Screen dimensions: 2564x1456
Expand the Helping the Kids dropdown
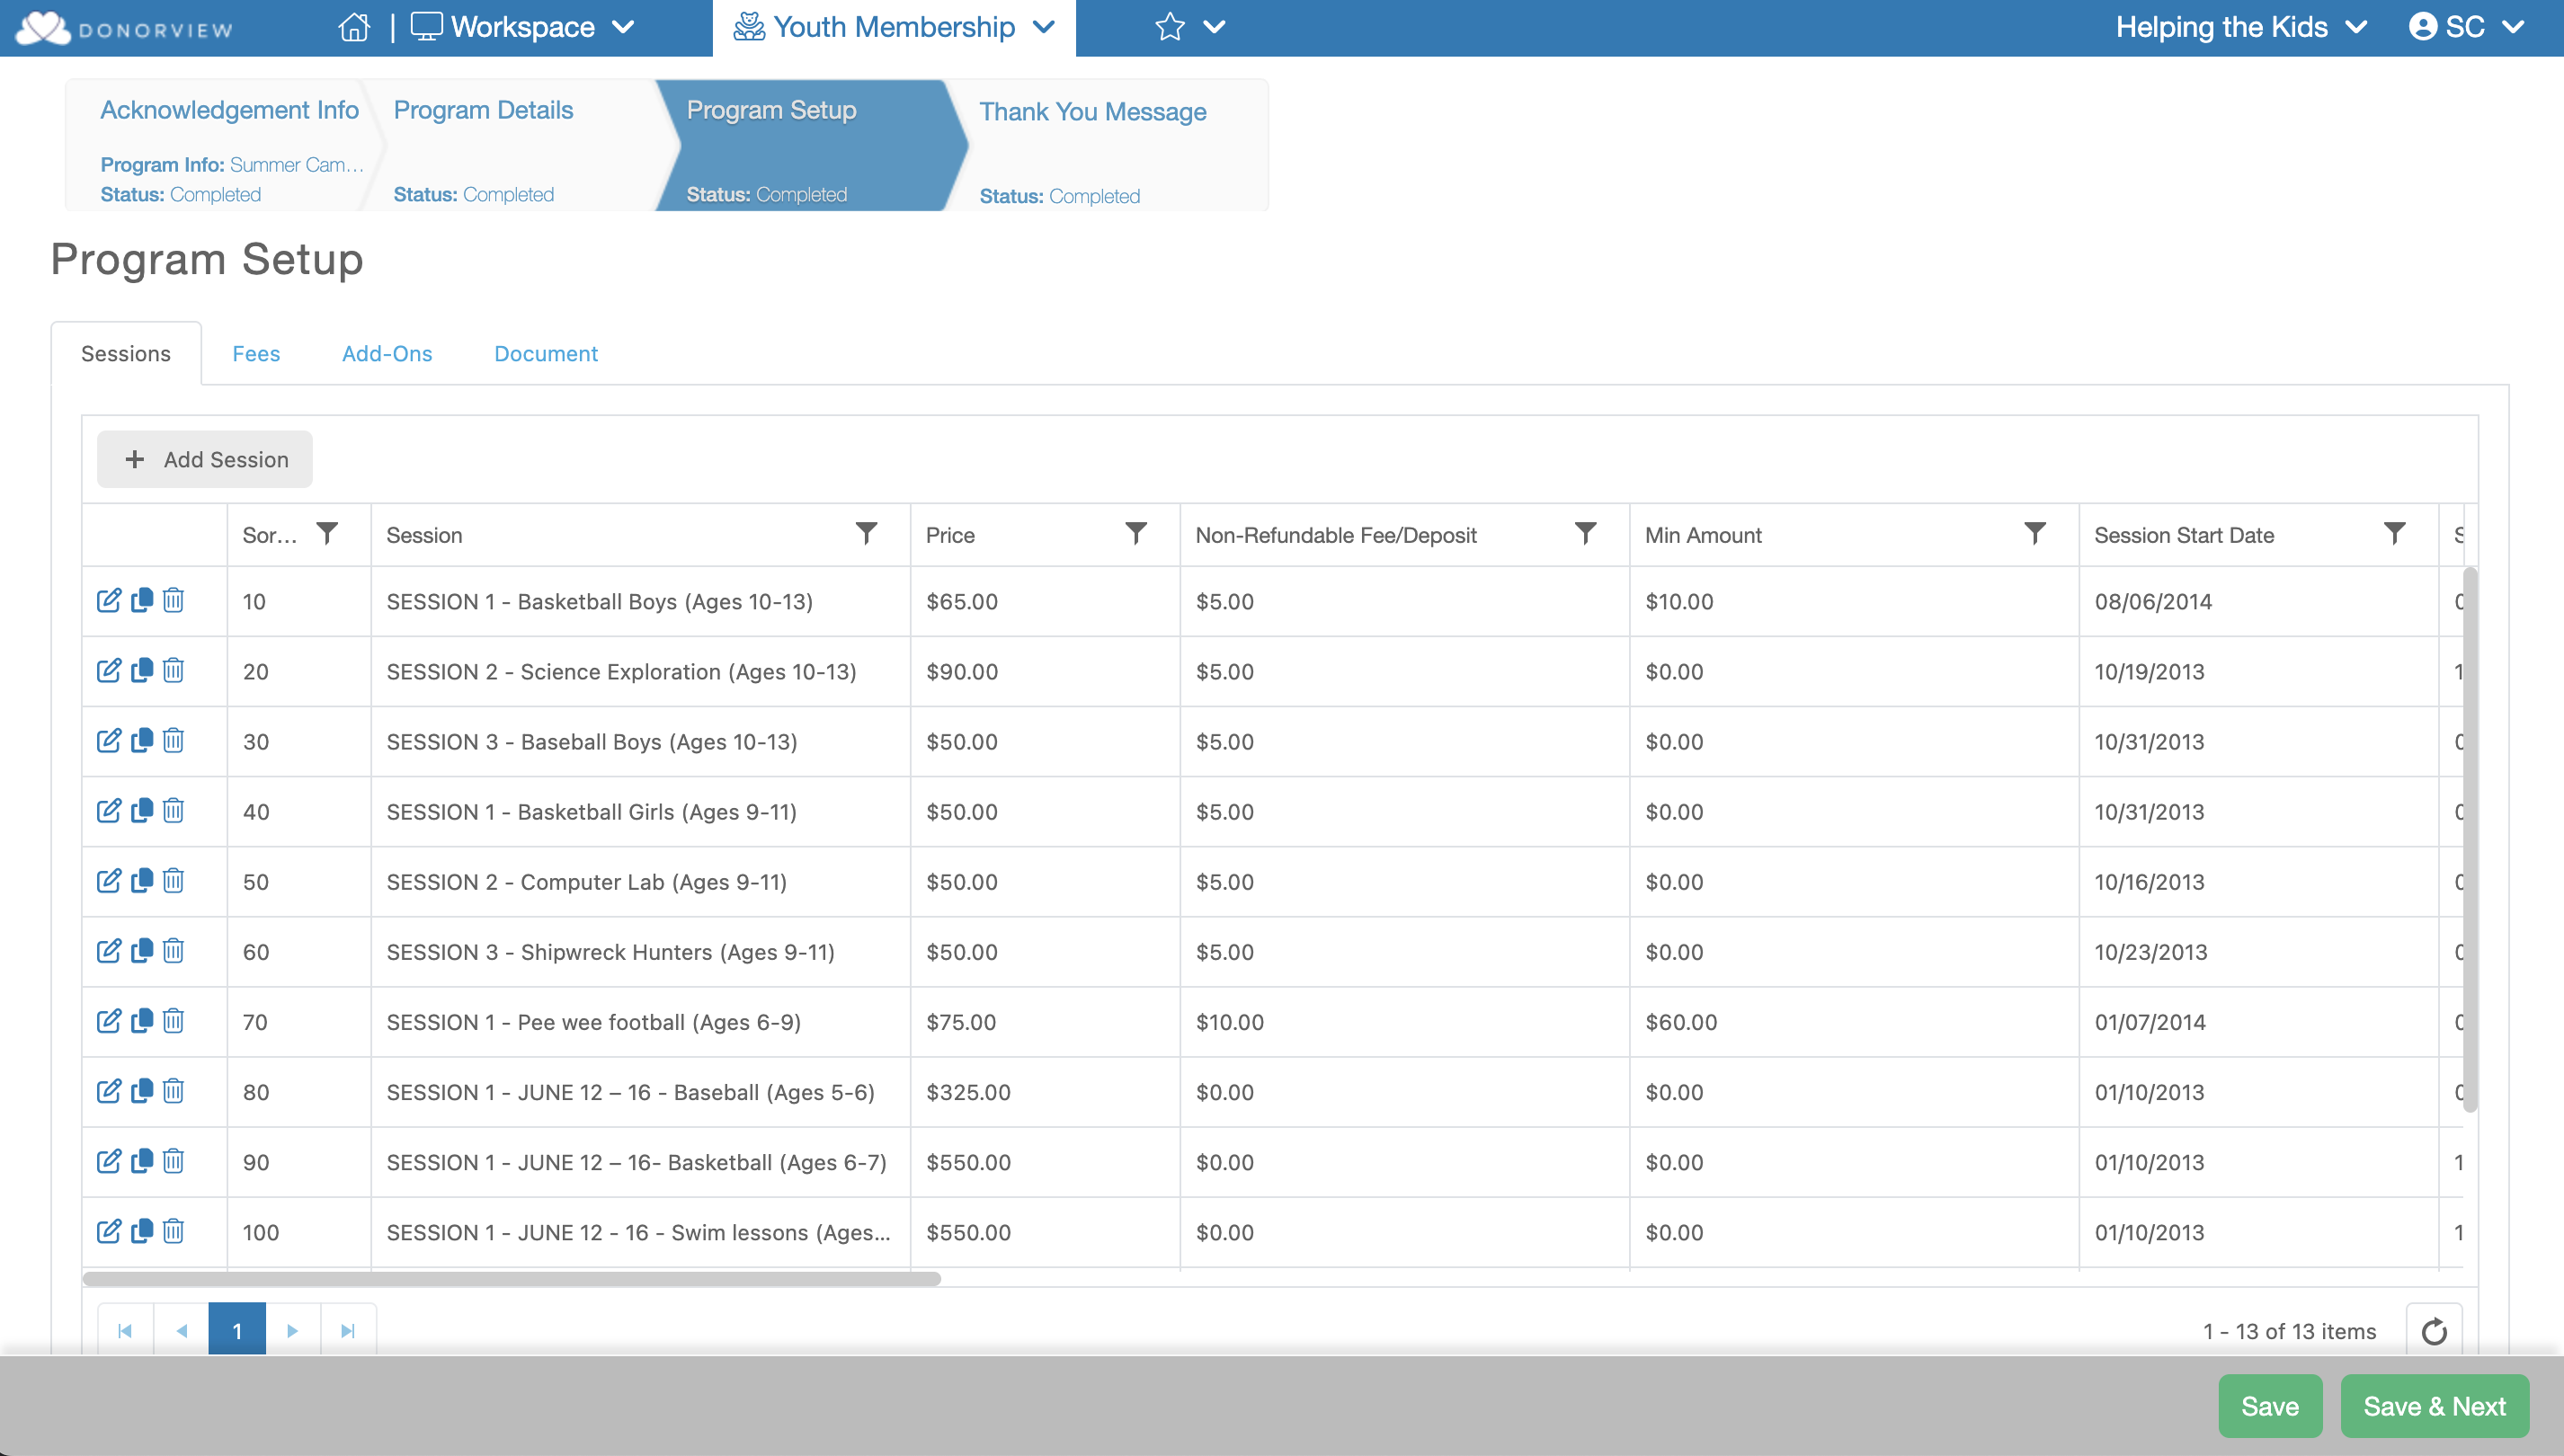(2240, 27)
